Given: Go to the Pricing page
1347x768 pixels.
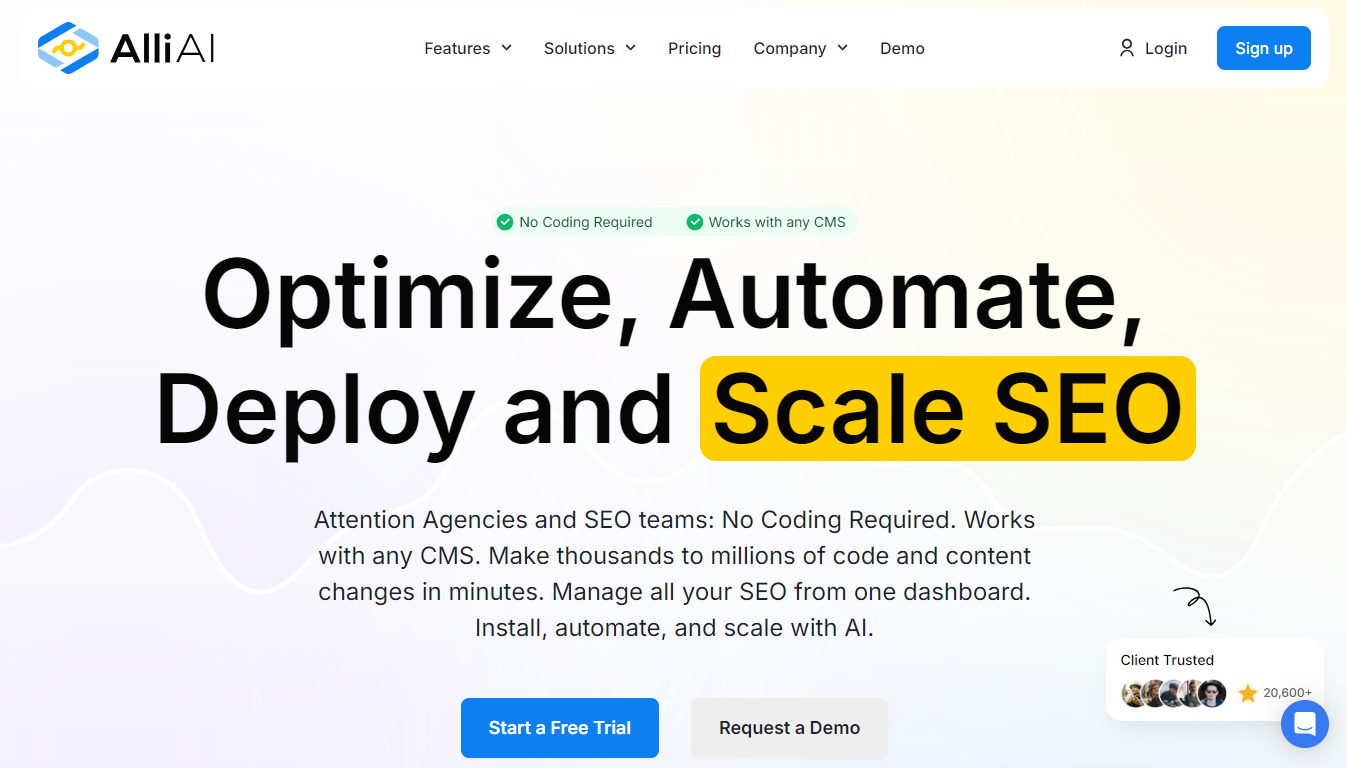Looking at the screenshot, I should coord(694,48).
